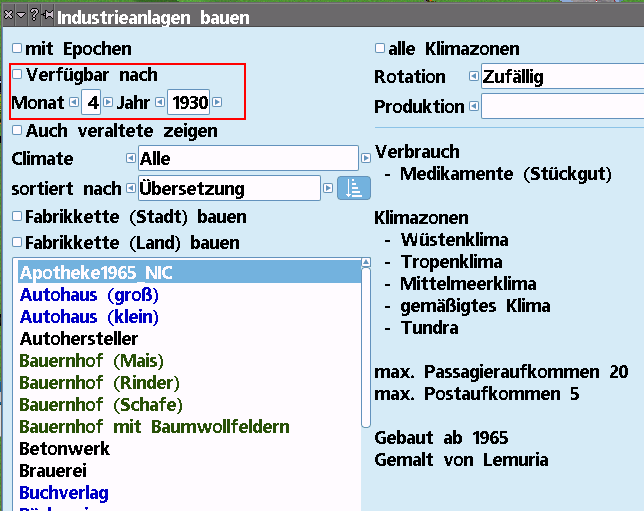The image size is (644, 511).
Task: Click the help question mark icon
Action: [x=34, y=16]
